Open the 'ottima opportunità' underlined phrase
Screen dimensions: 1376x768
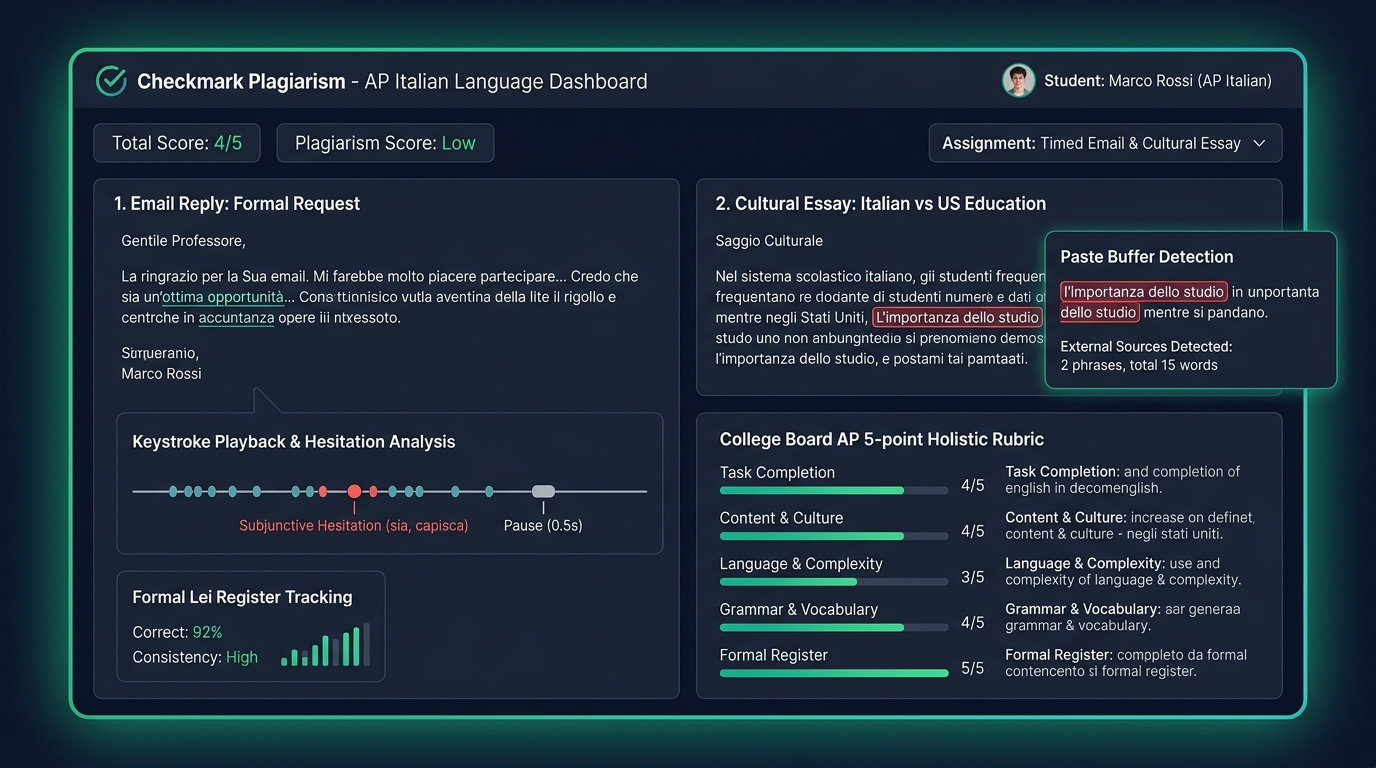pos(223,297)
